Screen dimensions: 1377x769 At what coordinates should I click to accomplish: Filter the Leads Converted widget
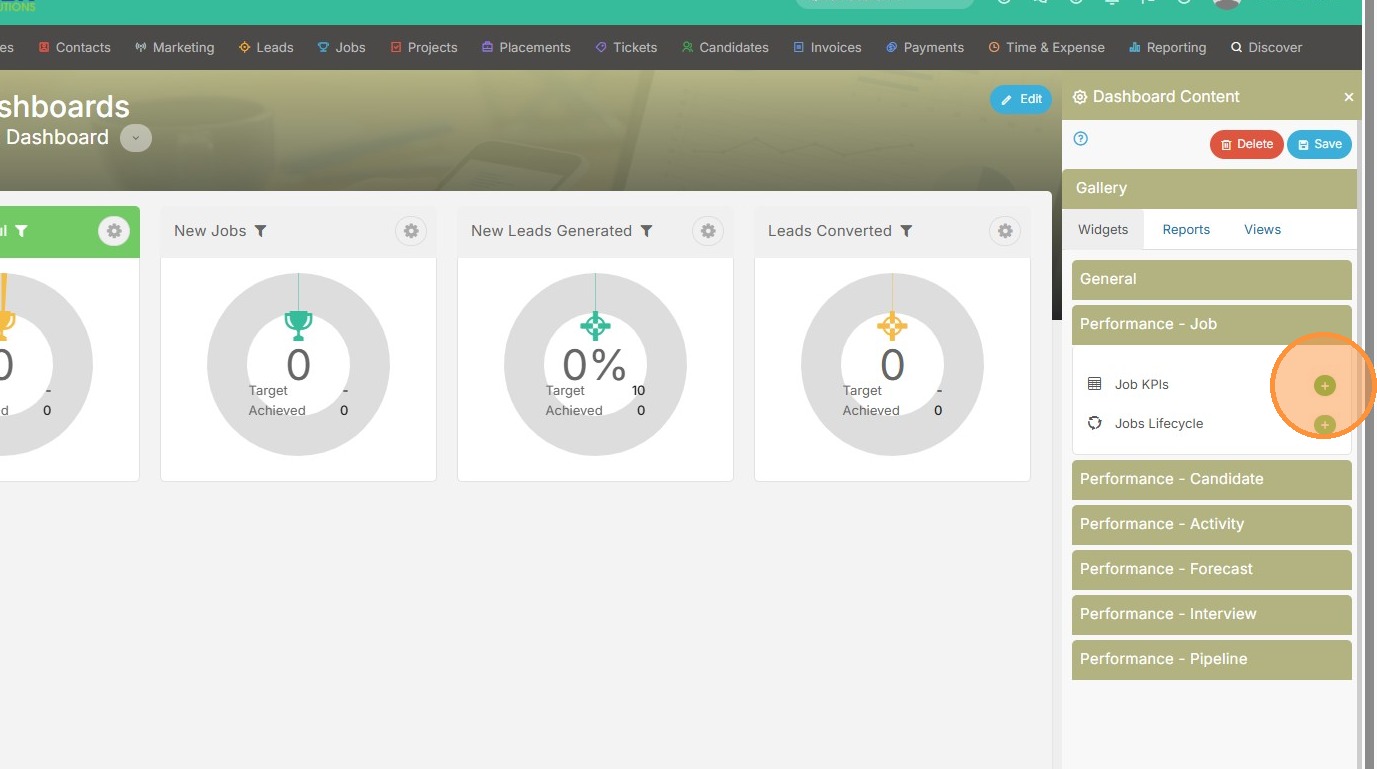click(906, 231)
